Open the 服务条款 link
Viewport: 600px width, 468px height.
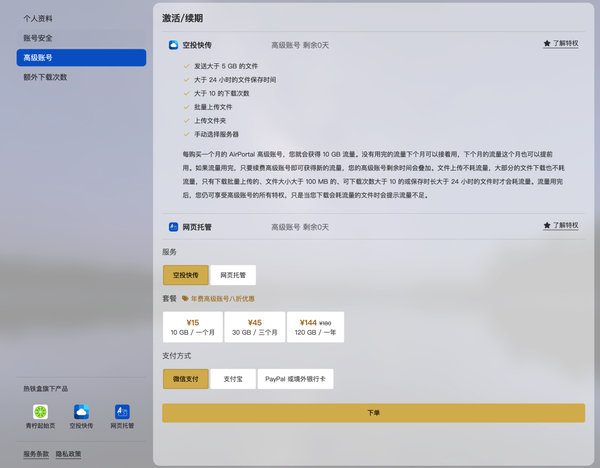pos(36,454)
